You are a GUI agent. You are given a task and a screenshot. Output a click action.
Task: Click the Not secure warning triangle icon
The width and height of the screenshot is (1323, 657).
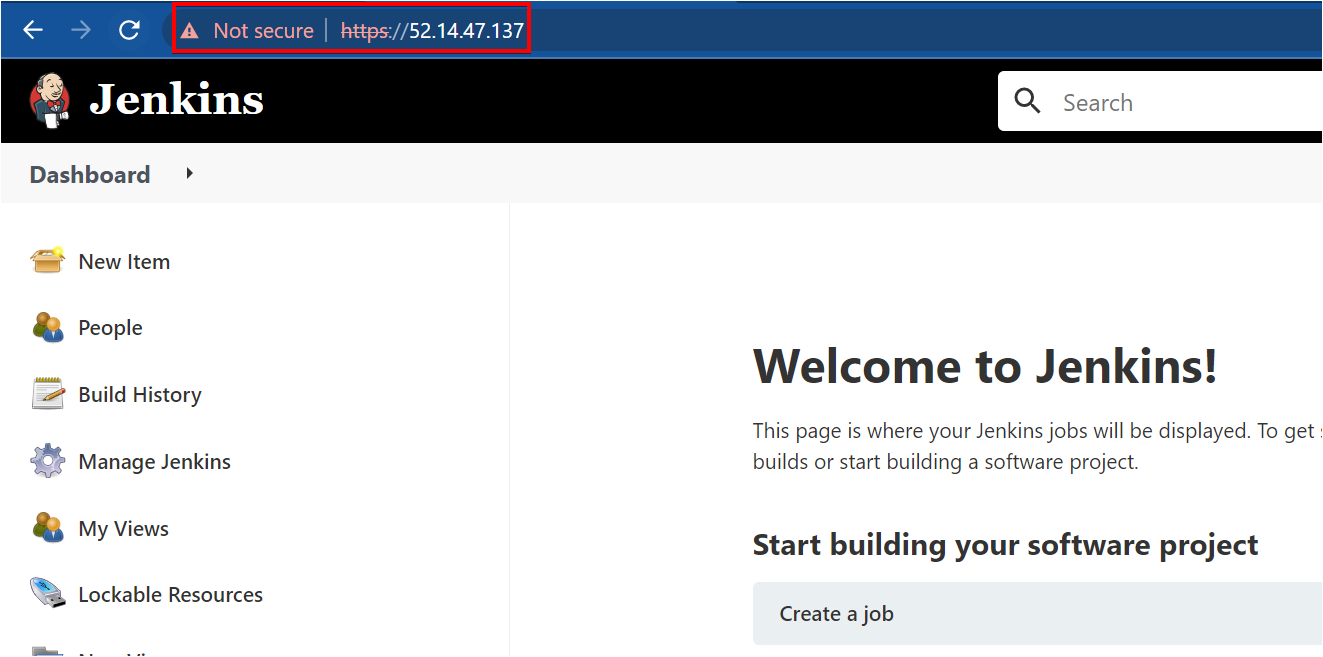[189, 31]
